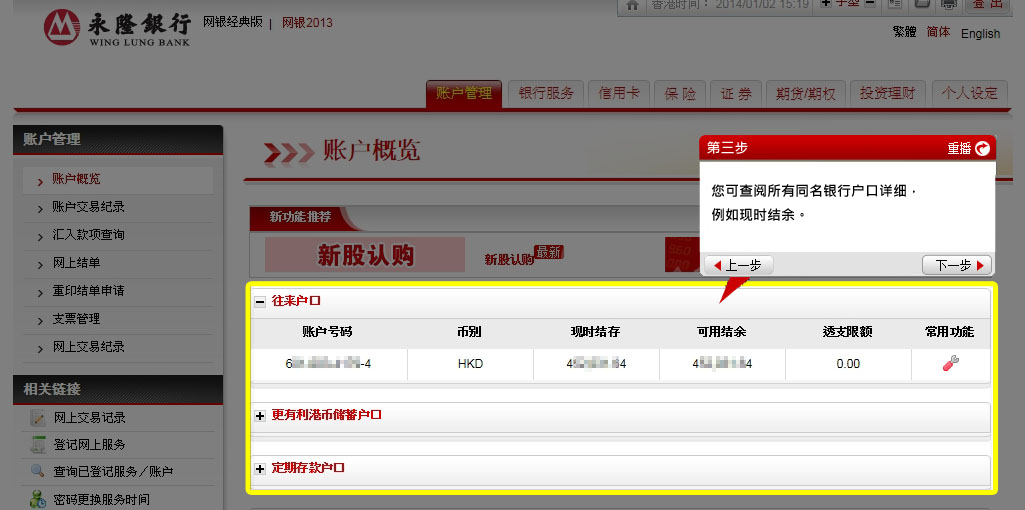
Task: Click the home icon in top bar
Action: (x=631, y=5)
